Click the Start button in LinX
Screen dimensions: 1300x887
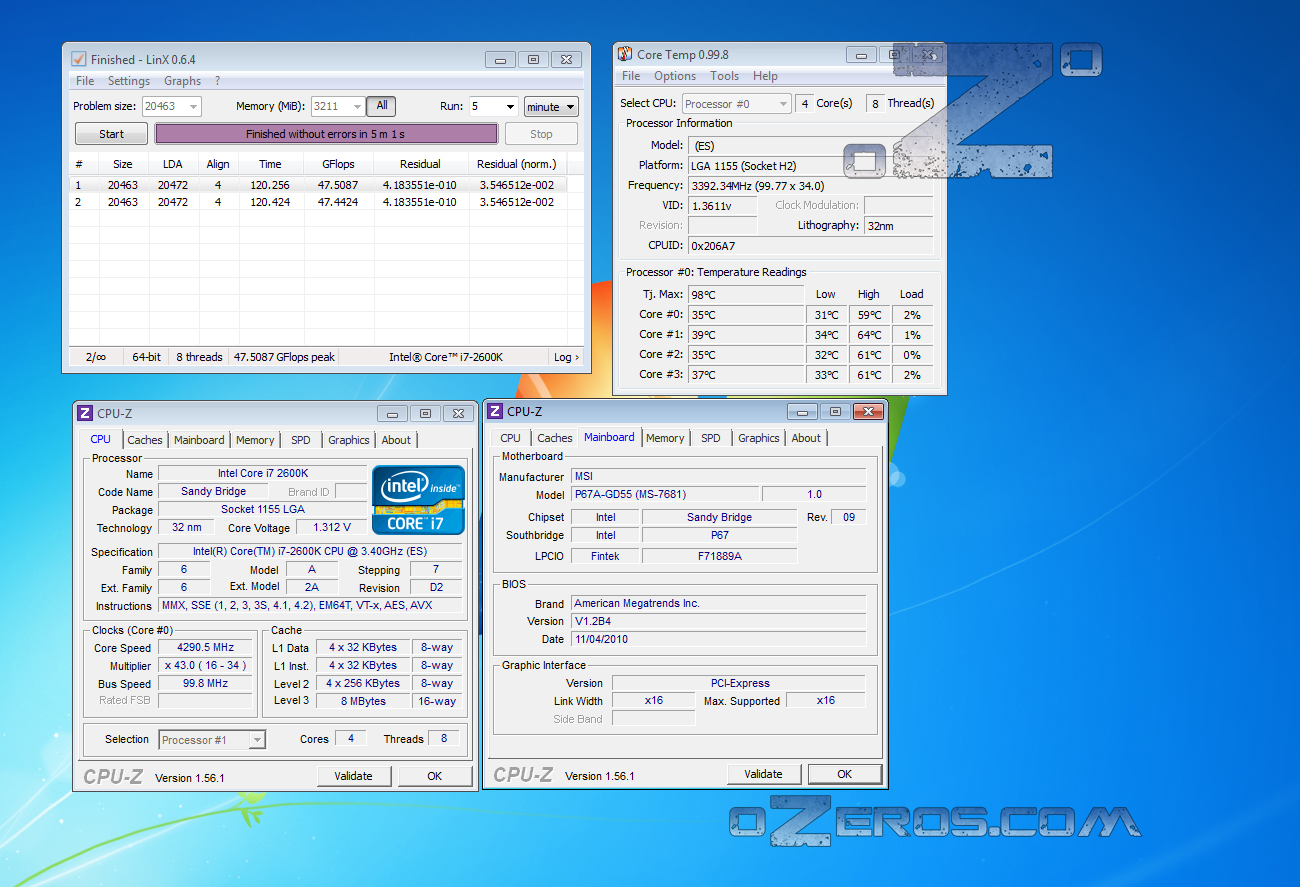112,134
